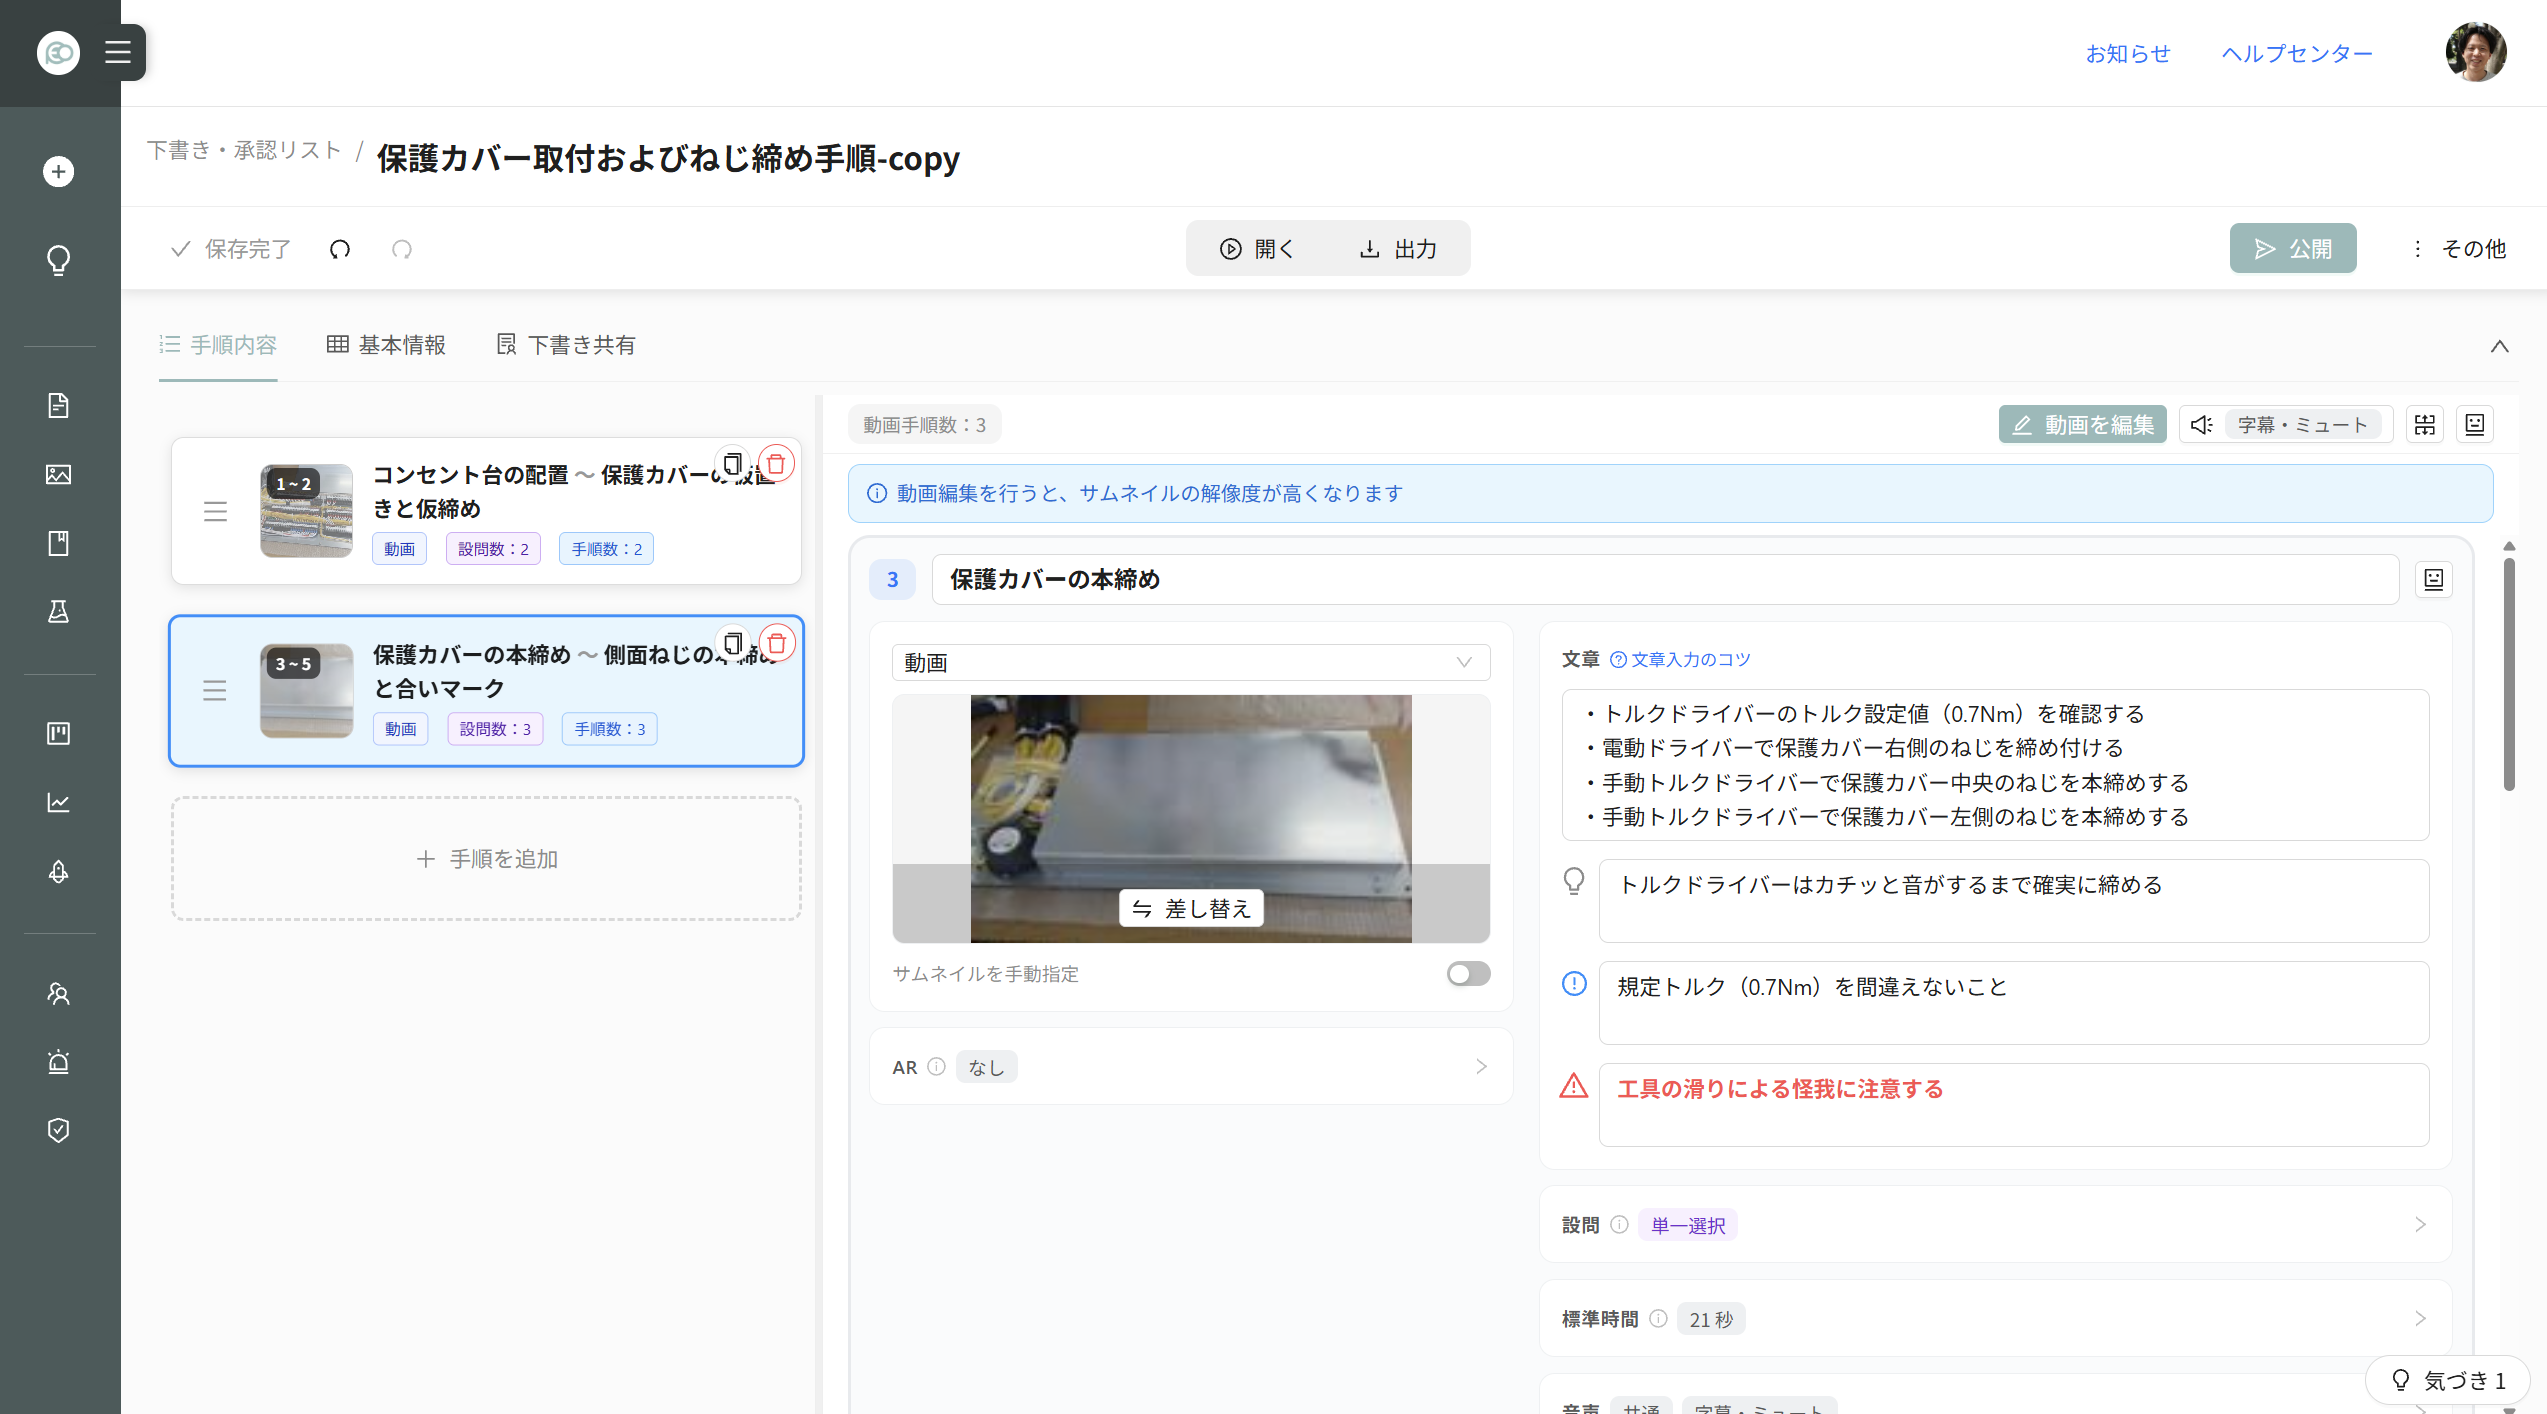Open the document icon in sidebar
This screenshot has height=1414, width=2547.
(59, 405)
